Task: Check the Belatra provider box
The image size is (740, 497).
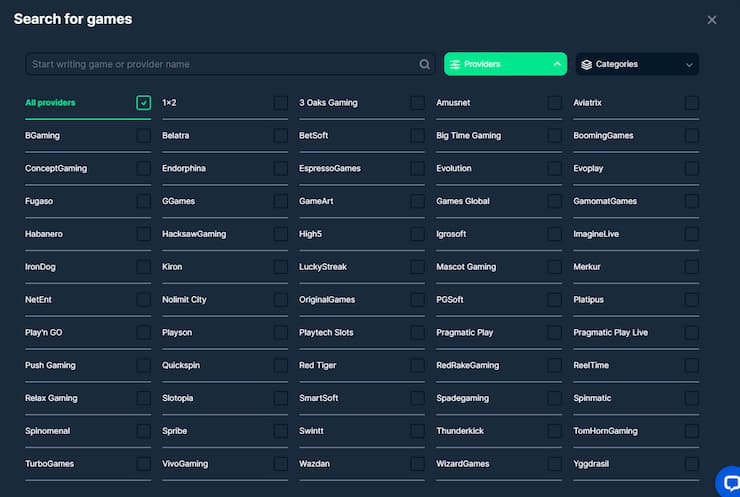Action: point(281,135)
